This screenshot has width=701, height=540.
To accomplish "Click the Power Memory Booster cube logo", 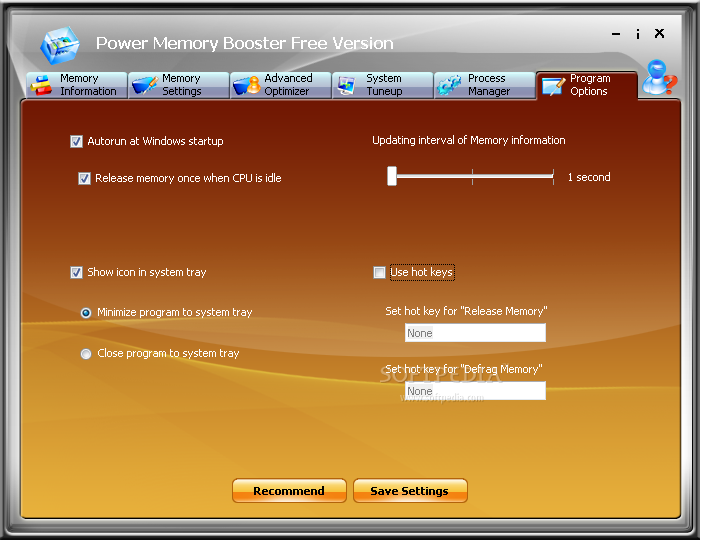I will [x=59, y=45].
